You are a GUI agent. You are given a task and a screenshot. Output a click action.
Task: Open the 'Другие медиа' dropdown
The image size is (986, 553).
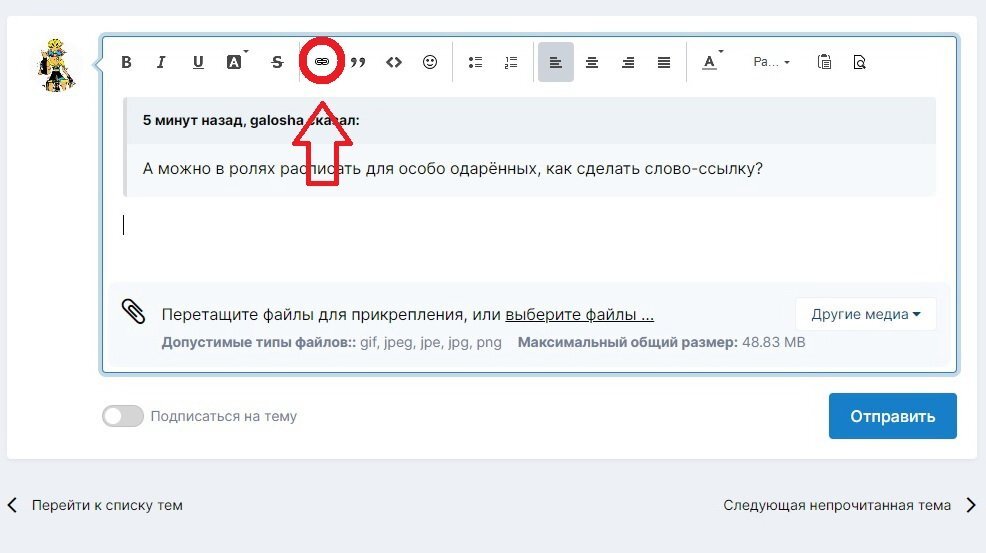[x=865, y=314]
